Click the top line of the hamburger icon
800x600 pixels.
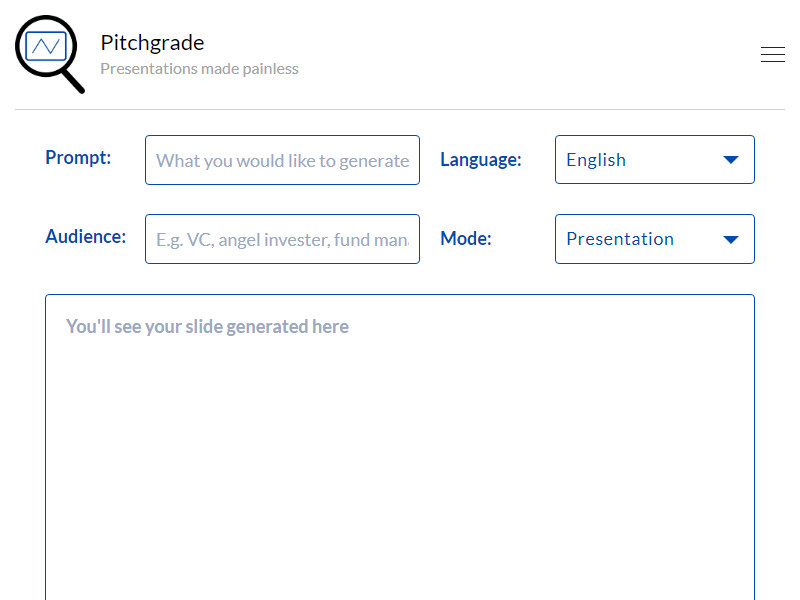pyautogui.click(x=772, y=48)
